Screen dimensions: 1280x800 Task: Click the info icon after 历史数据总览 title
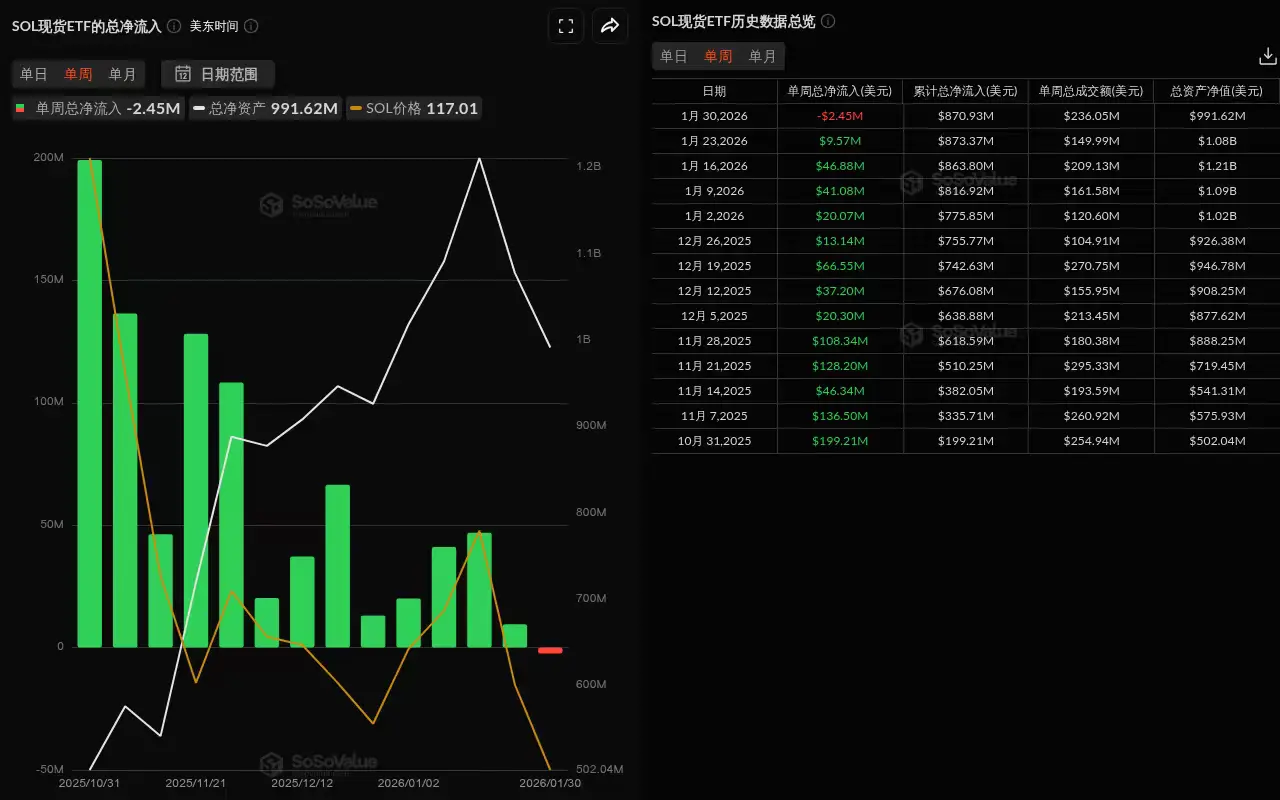click(826, 20)
